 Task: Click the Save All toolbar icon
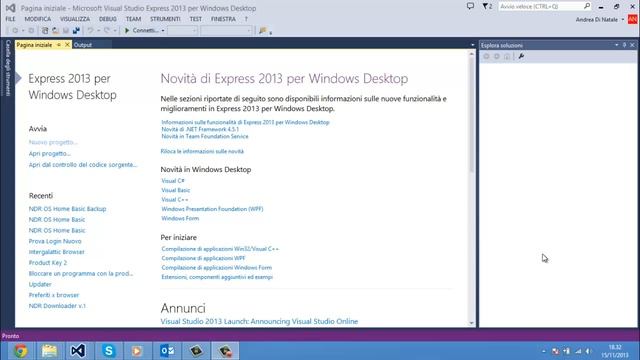coord(76,31)
